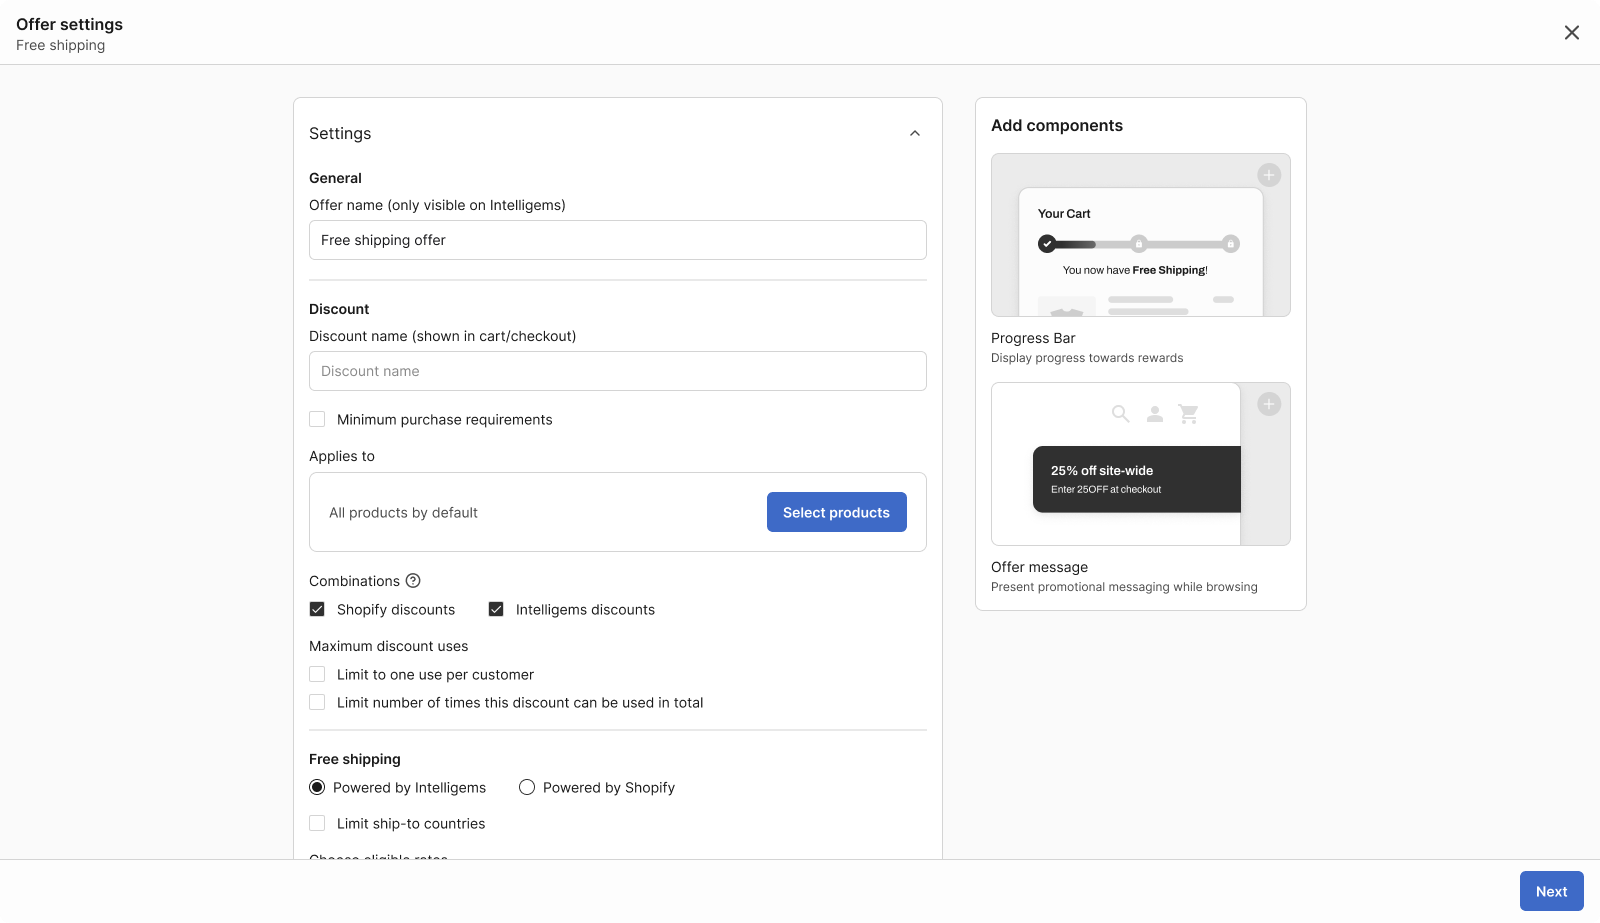
Task: Click the cart icon in Offer message preview
Action: click(1188, 414)
